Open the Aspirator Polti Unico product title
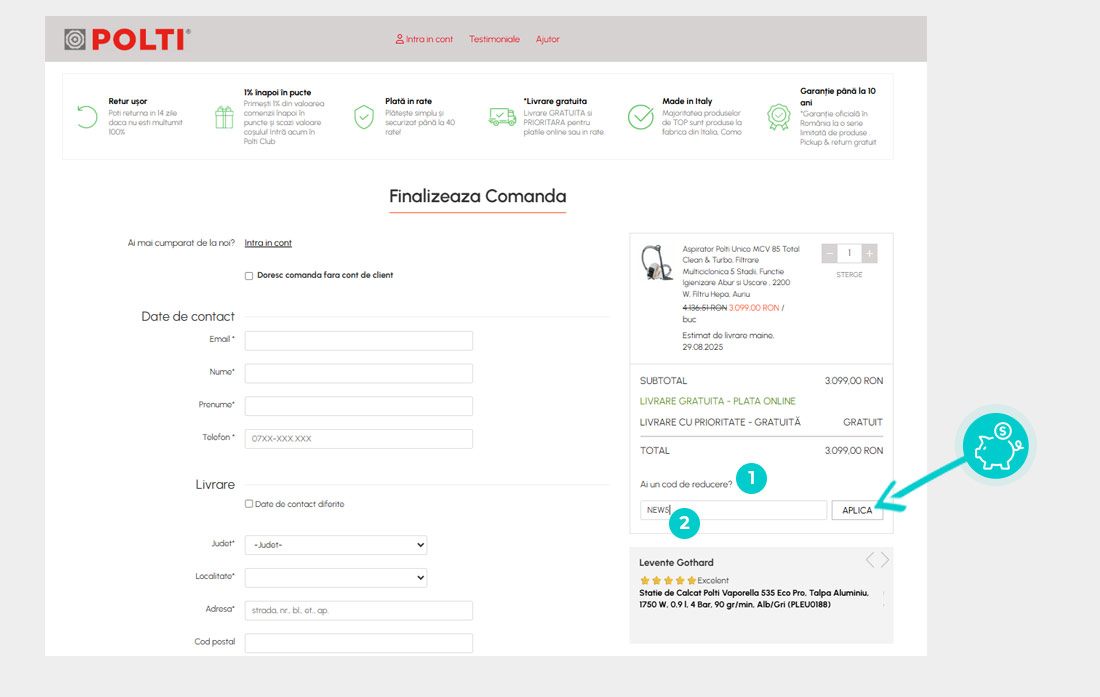Viewport: 1100px width, 697px height. tap(741, 271)
